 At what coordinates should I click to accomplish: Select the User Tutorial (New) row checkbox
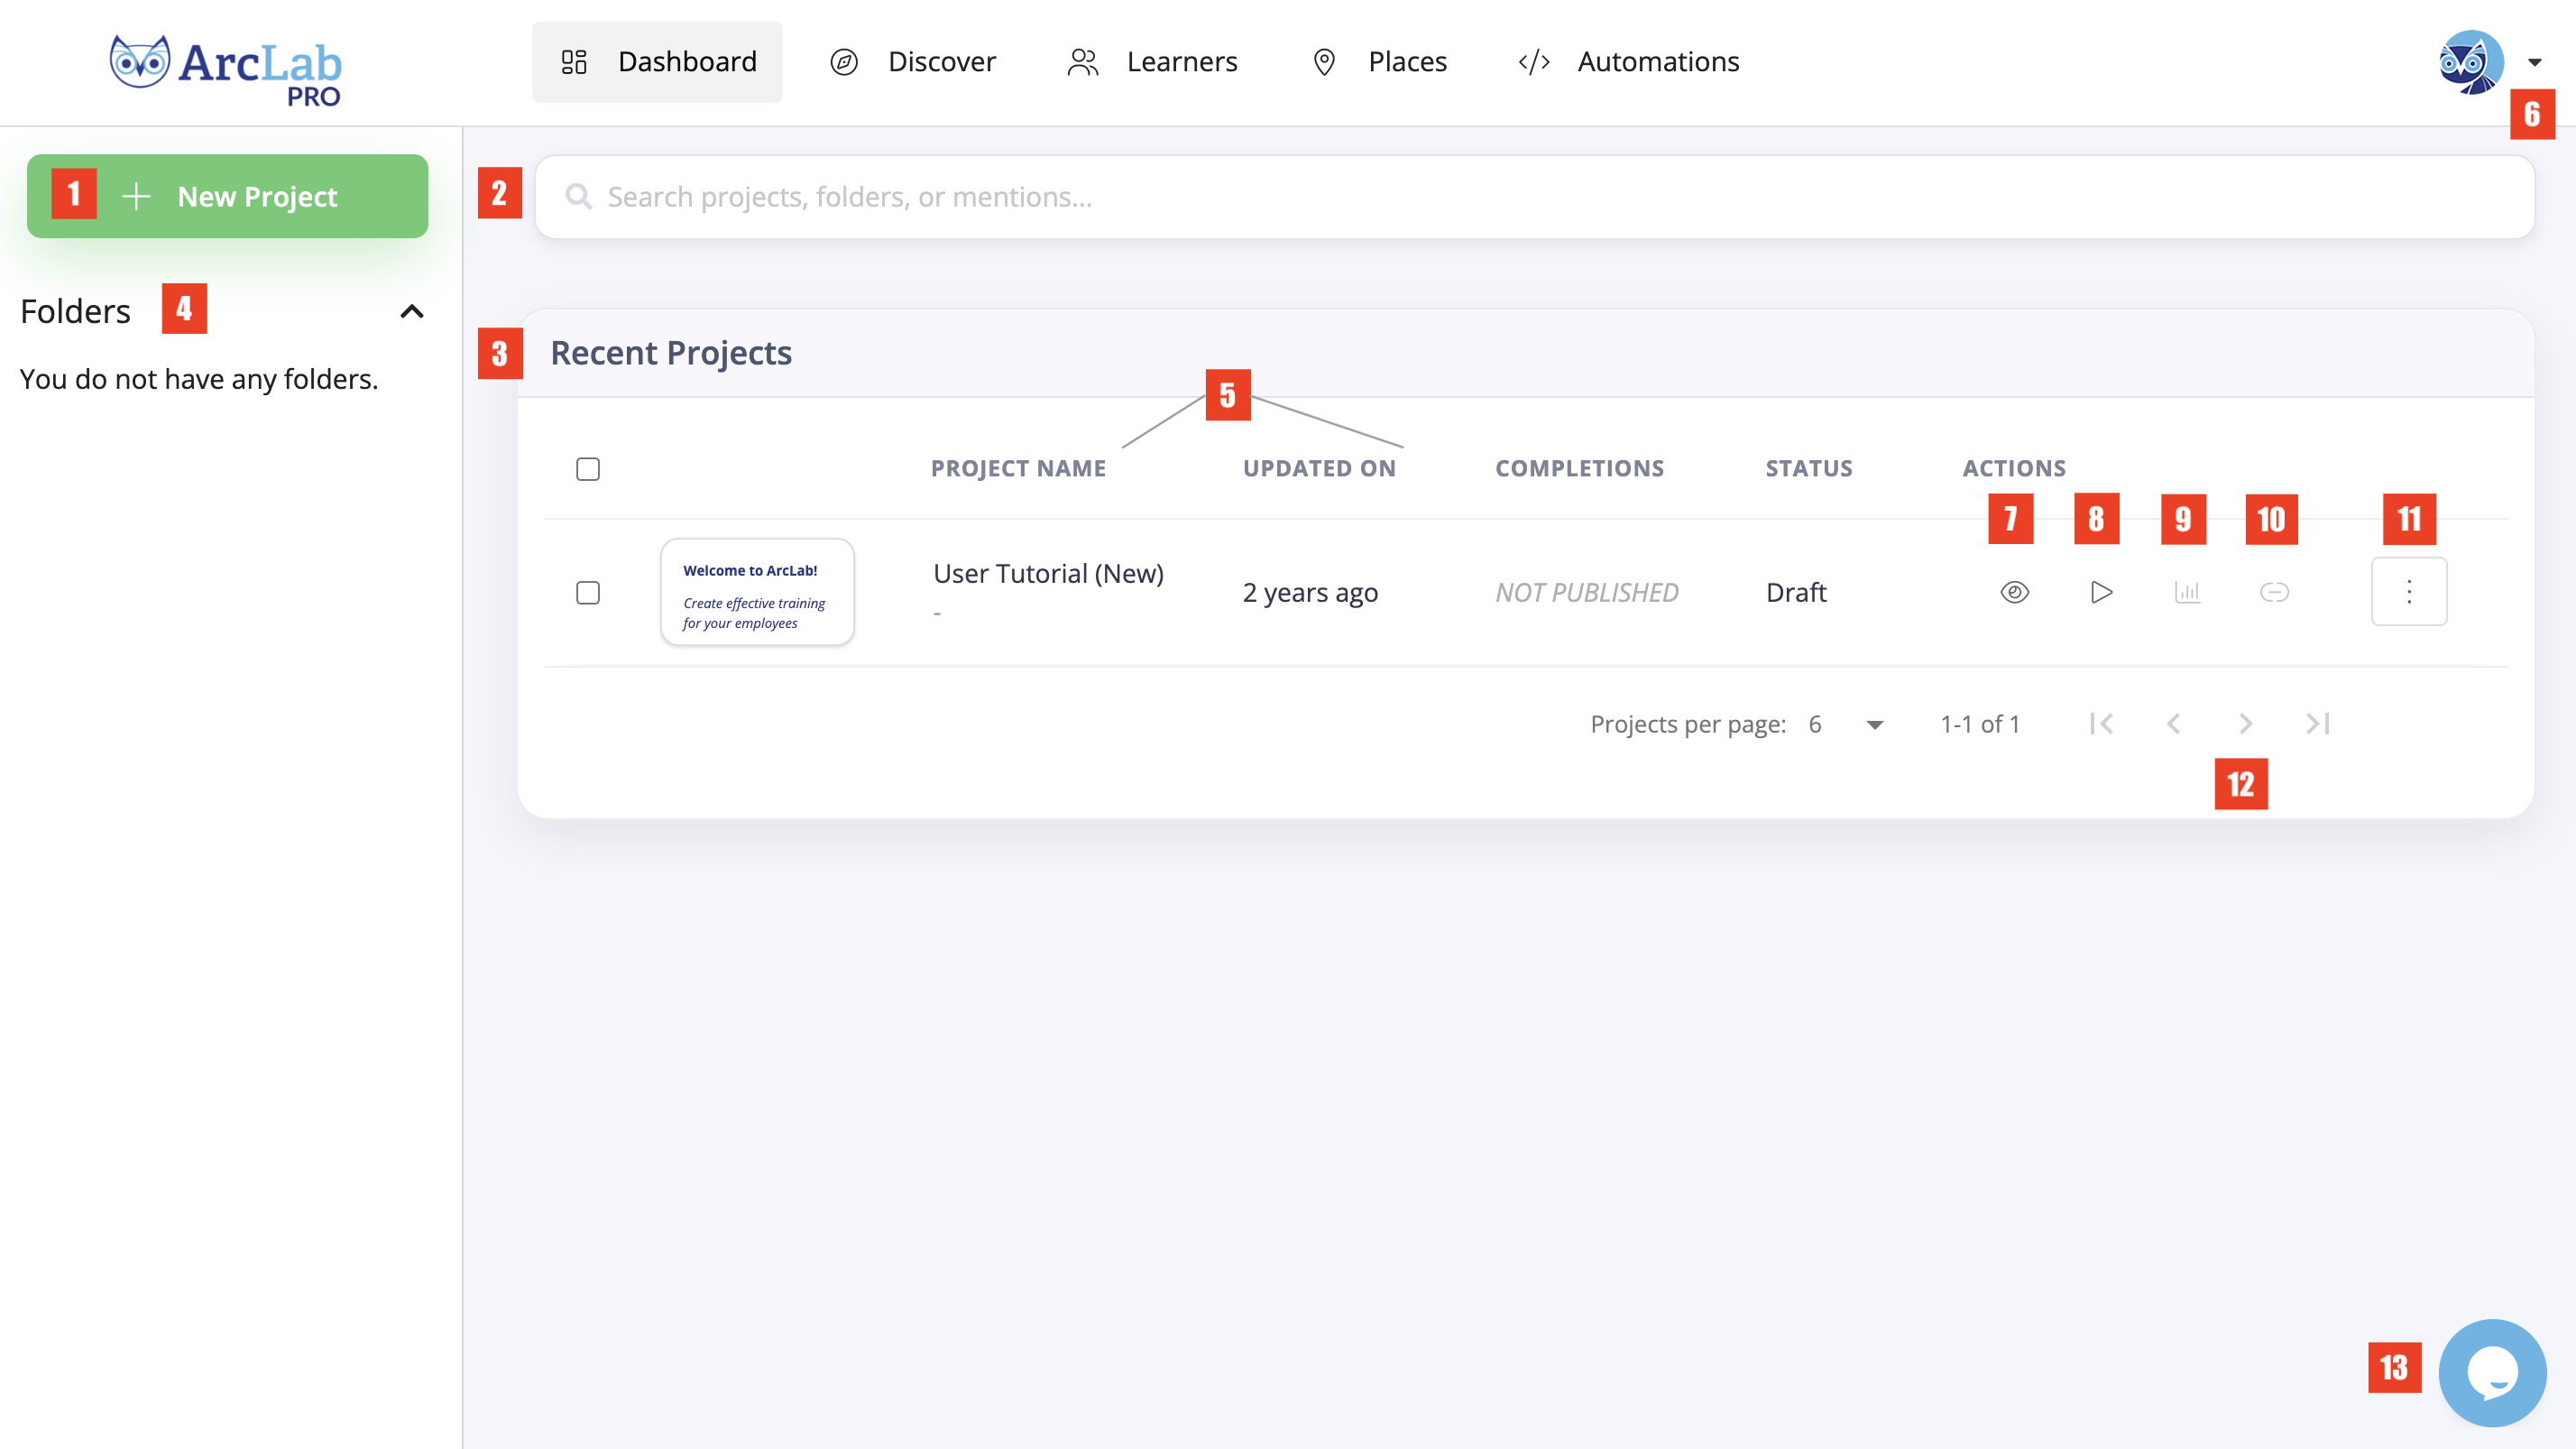588,593
